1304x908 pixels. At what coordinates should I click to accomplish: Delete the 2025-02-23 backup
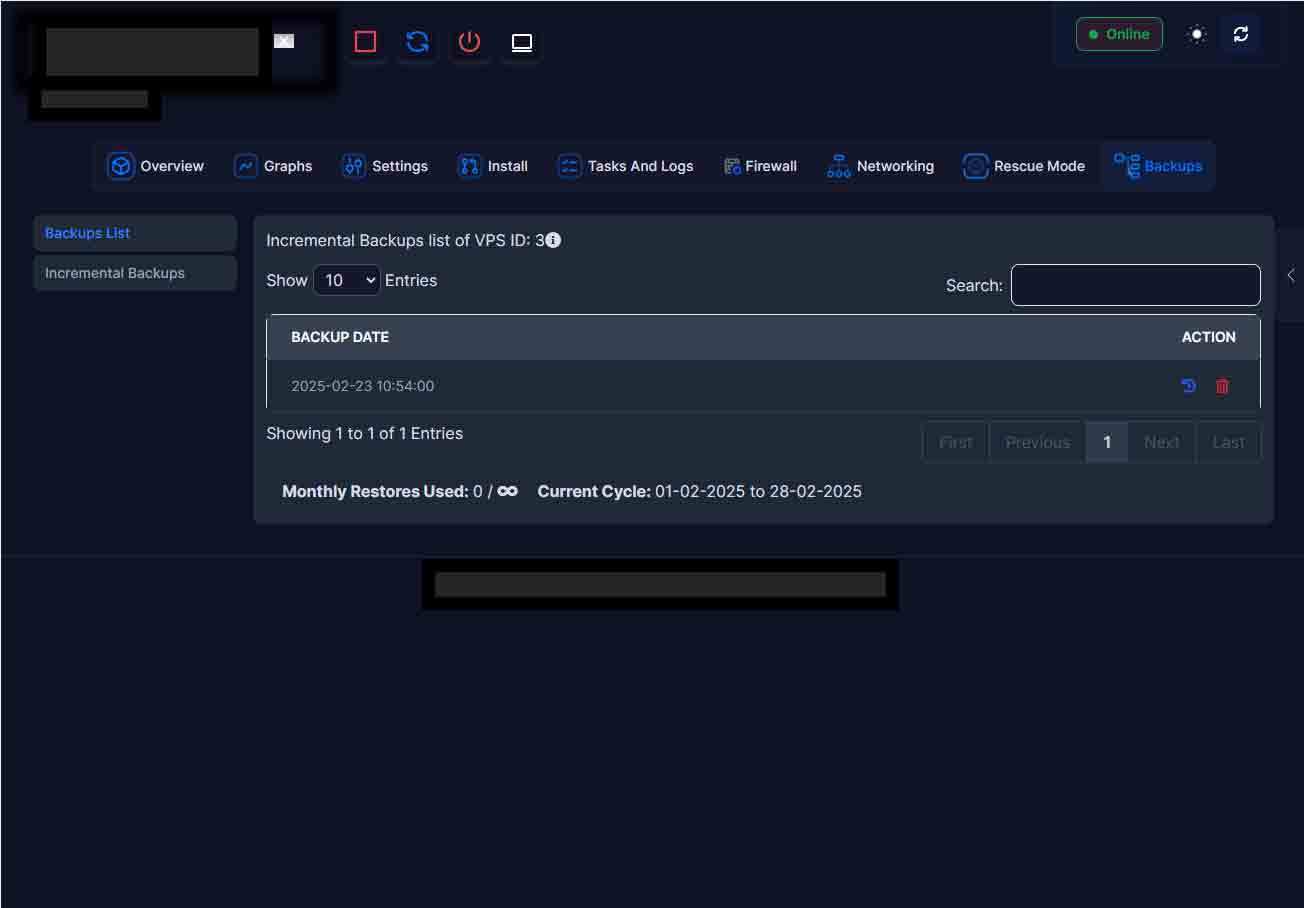point(1222,386)
